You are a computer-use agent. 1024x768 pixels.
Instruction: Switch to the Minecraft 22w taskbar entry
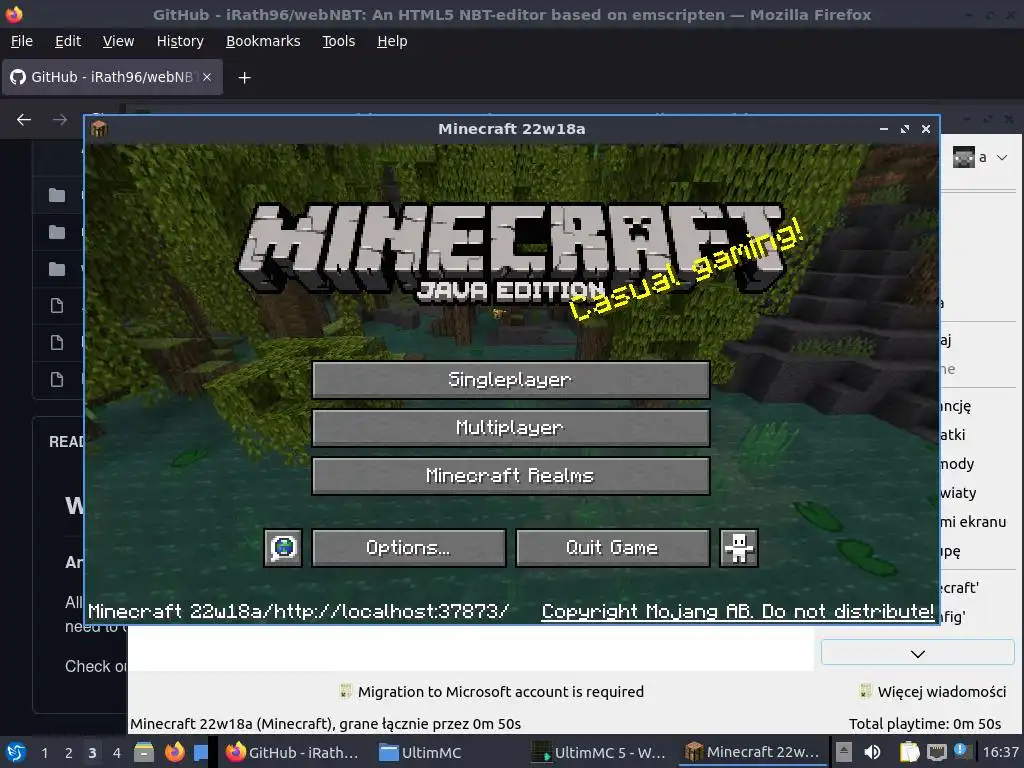click(752, 752)
